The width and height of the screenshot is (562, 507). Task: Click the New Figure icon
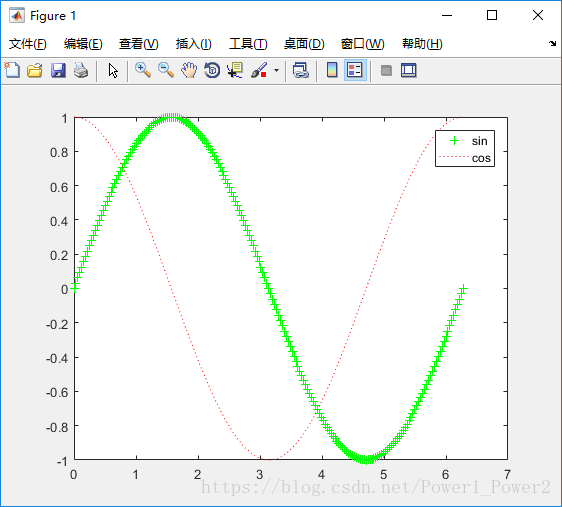12,70
